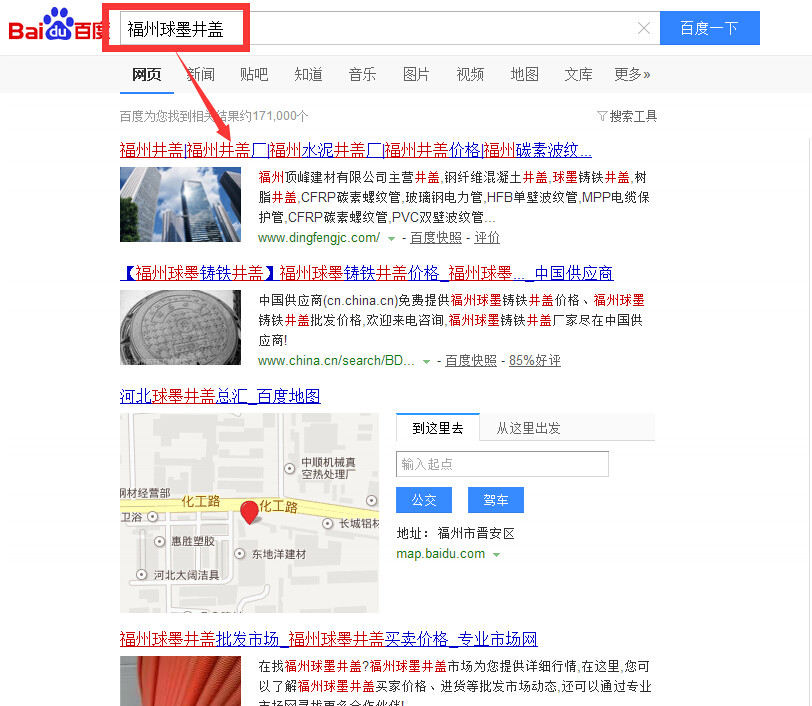Open the 更多» menu

pyautogui.click(x=632, y=75)
